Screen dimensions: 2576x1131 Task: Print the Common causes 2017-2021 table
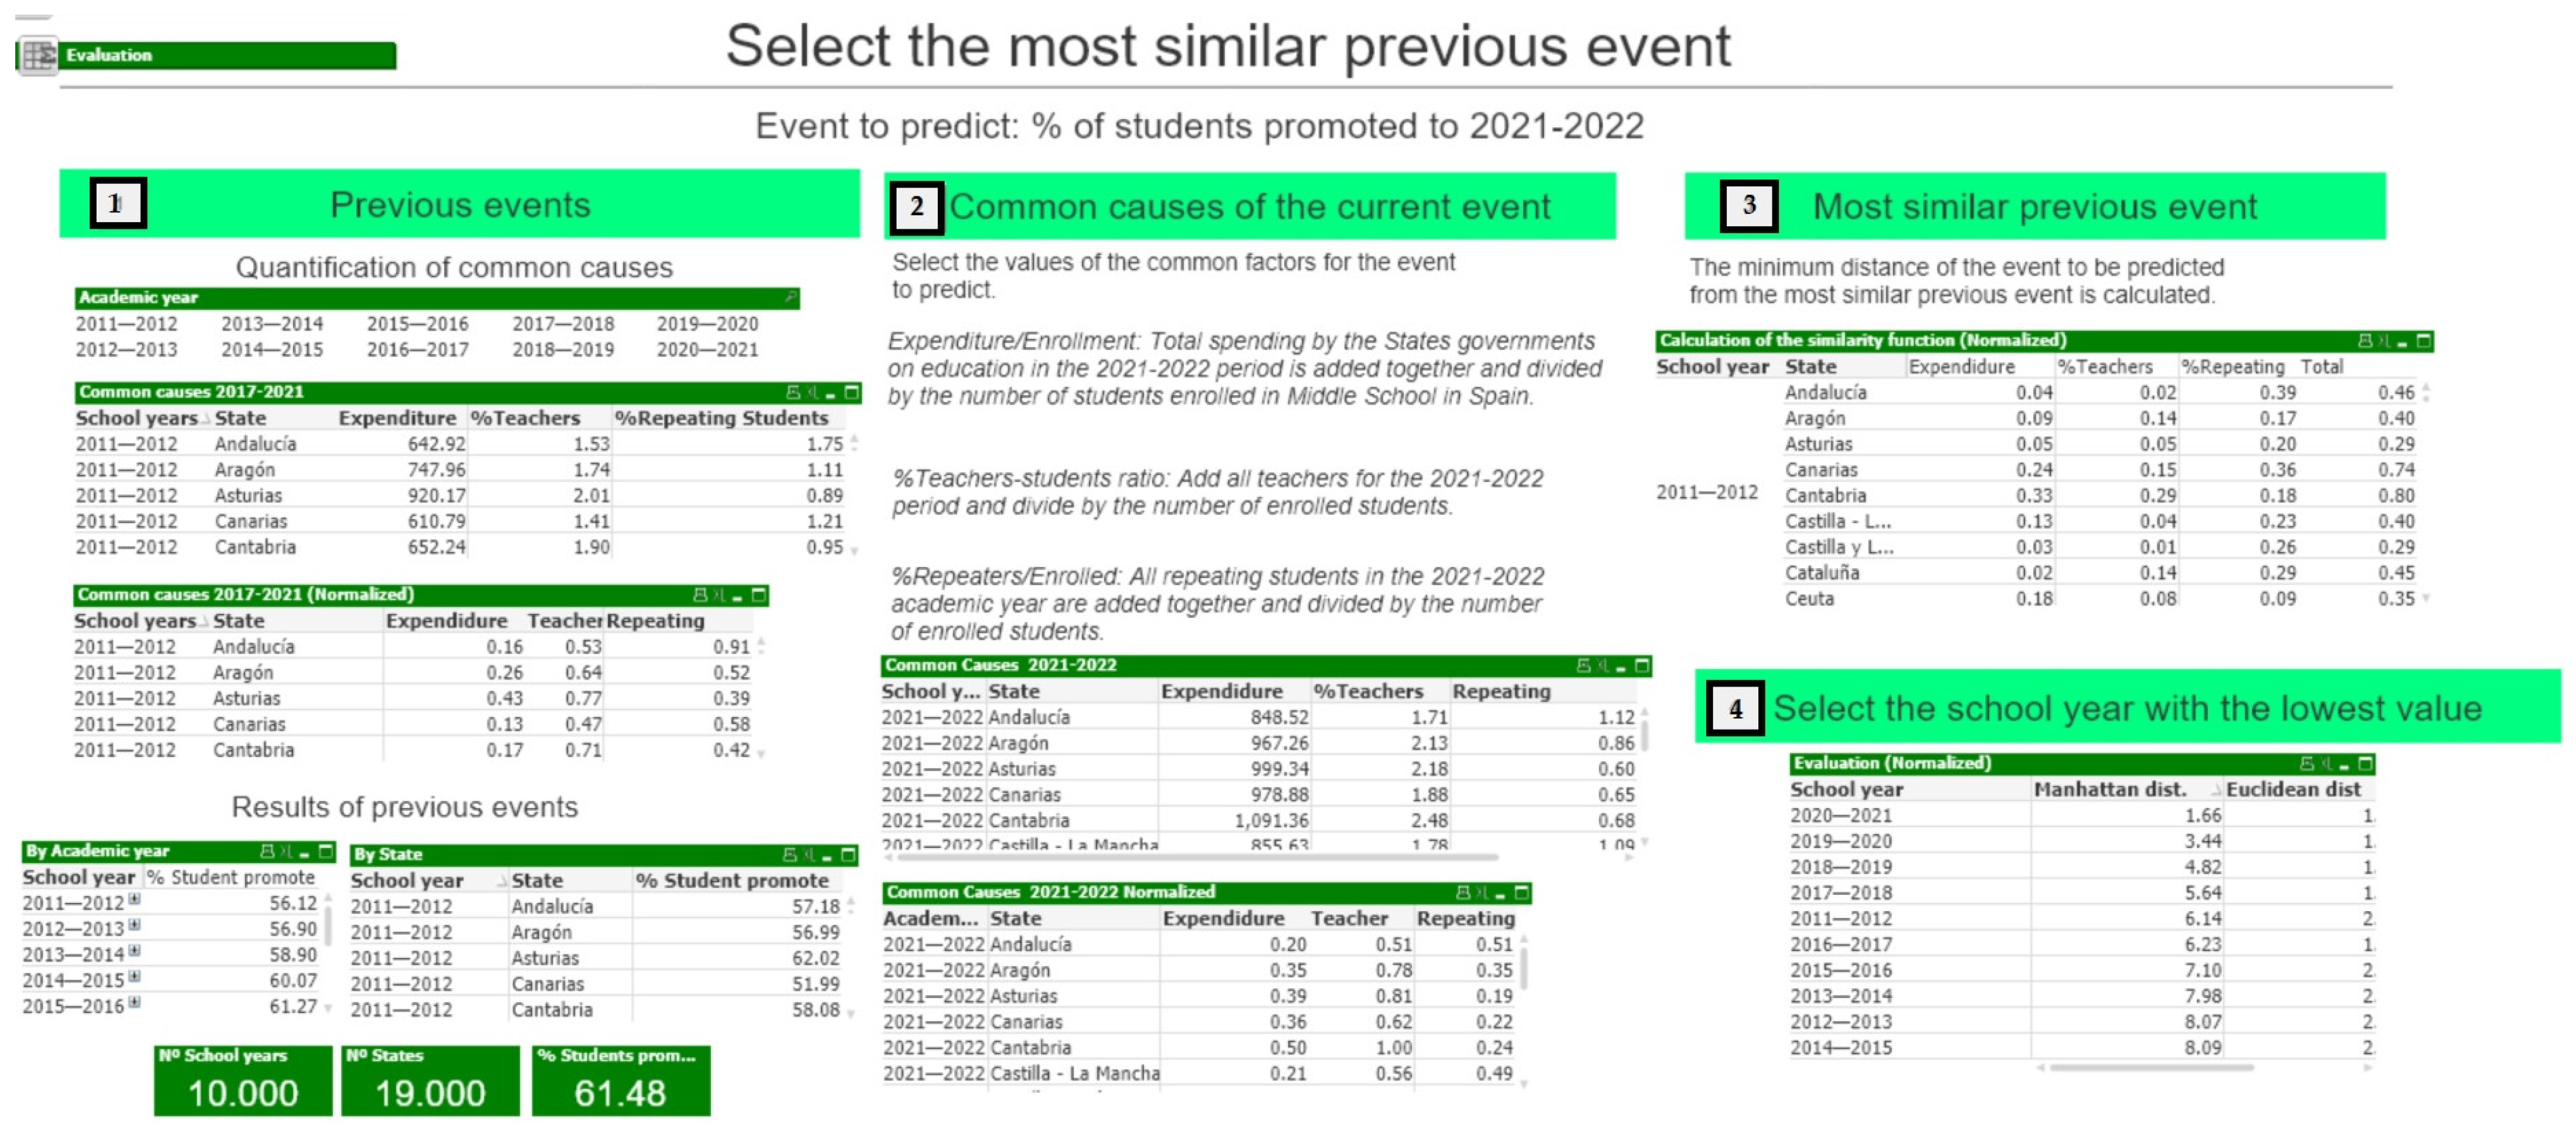pyautogui.click(x=793, y=392)
